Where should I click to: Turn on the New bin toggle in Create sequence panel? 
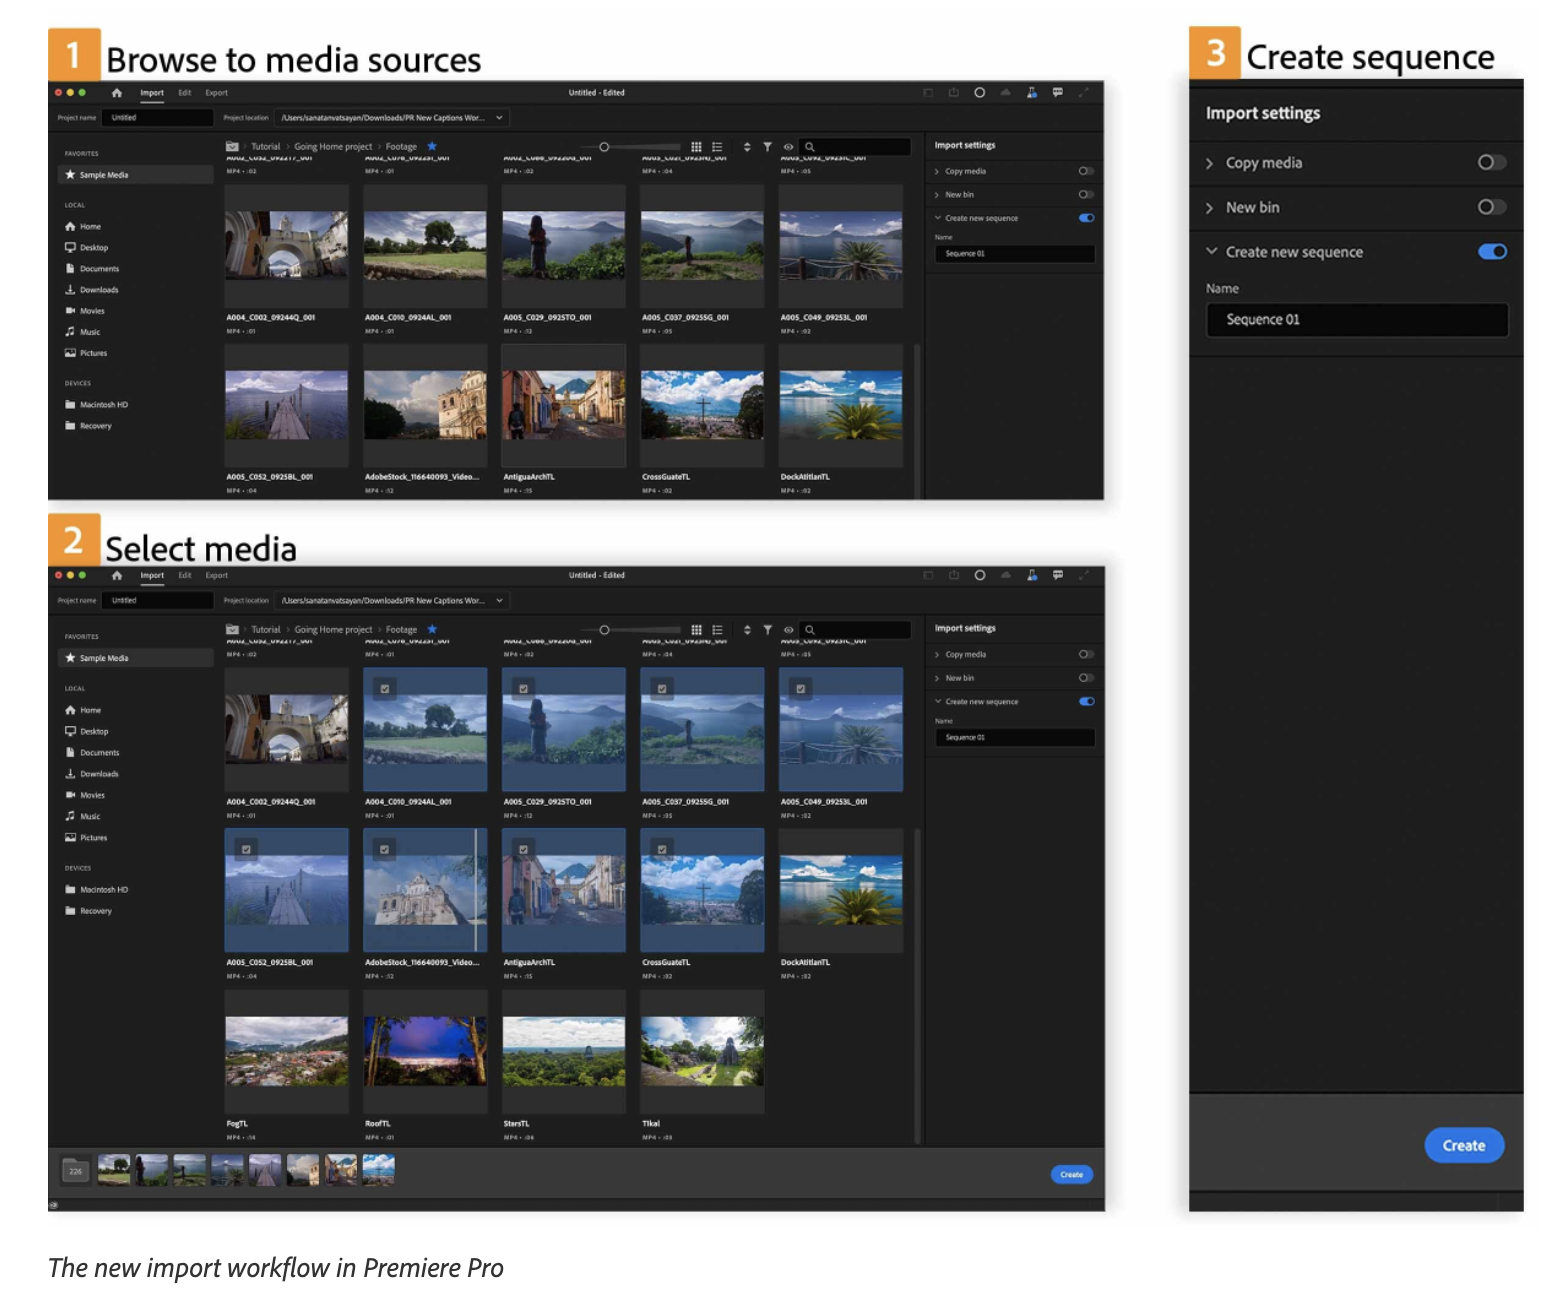point(1491,207)
